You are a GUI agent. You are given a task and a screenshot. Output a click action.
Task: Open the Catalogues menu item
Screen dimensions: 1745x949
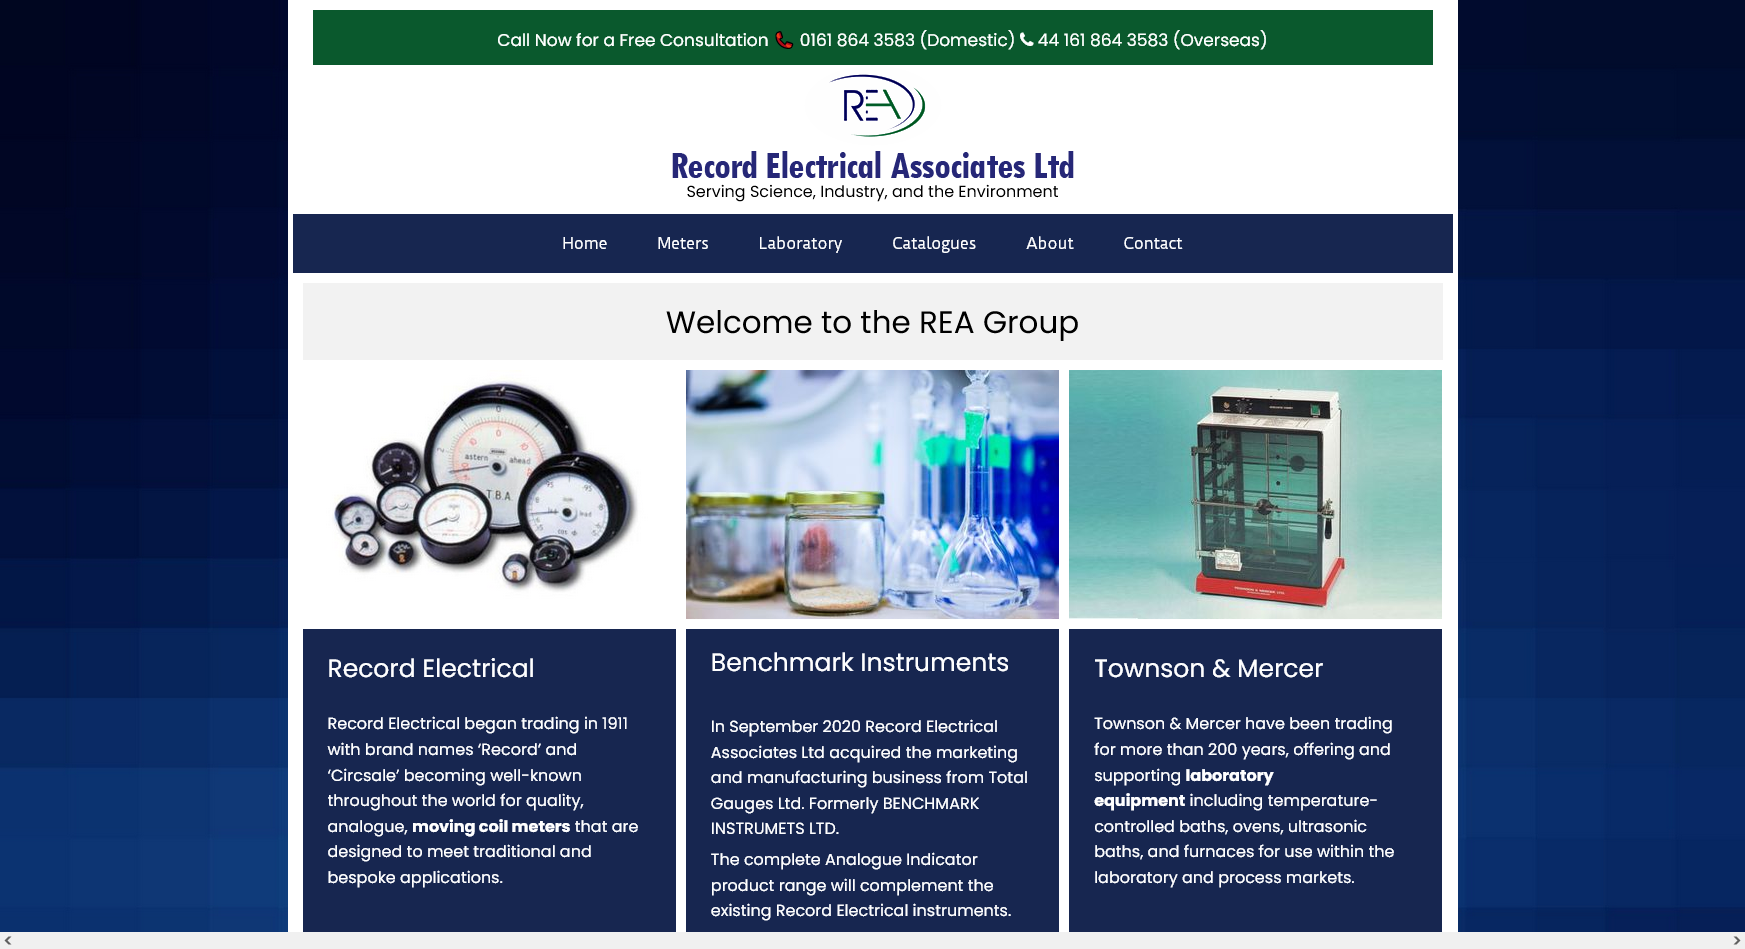[933, 243]
